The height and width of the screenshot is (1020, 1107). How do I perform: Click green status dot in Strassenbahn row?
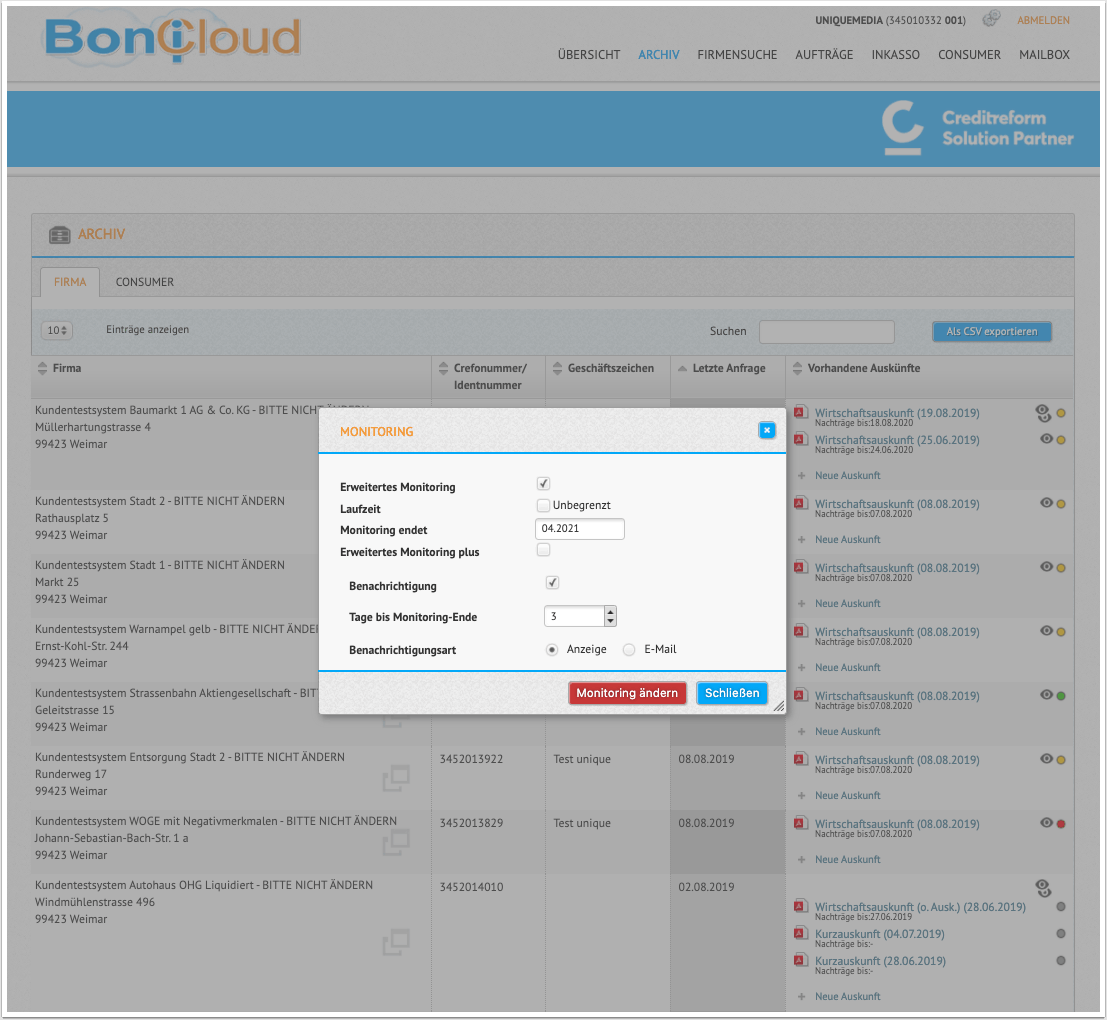(x=1061, y=696)
